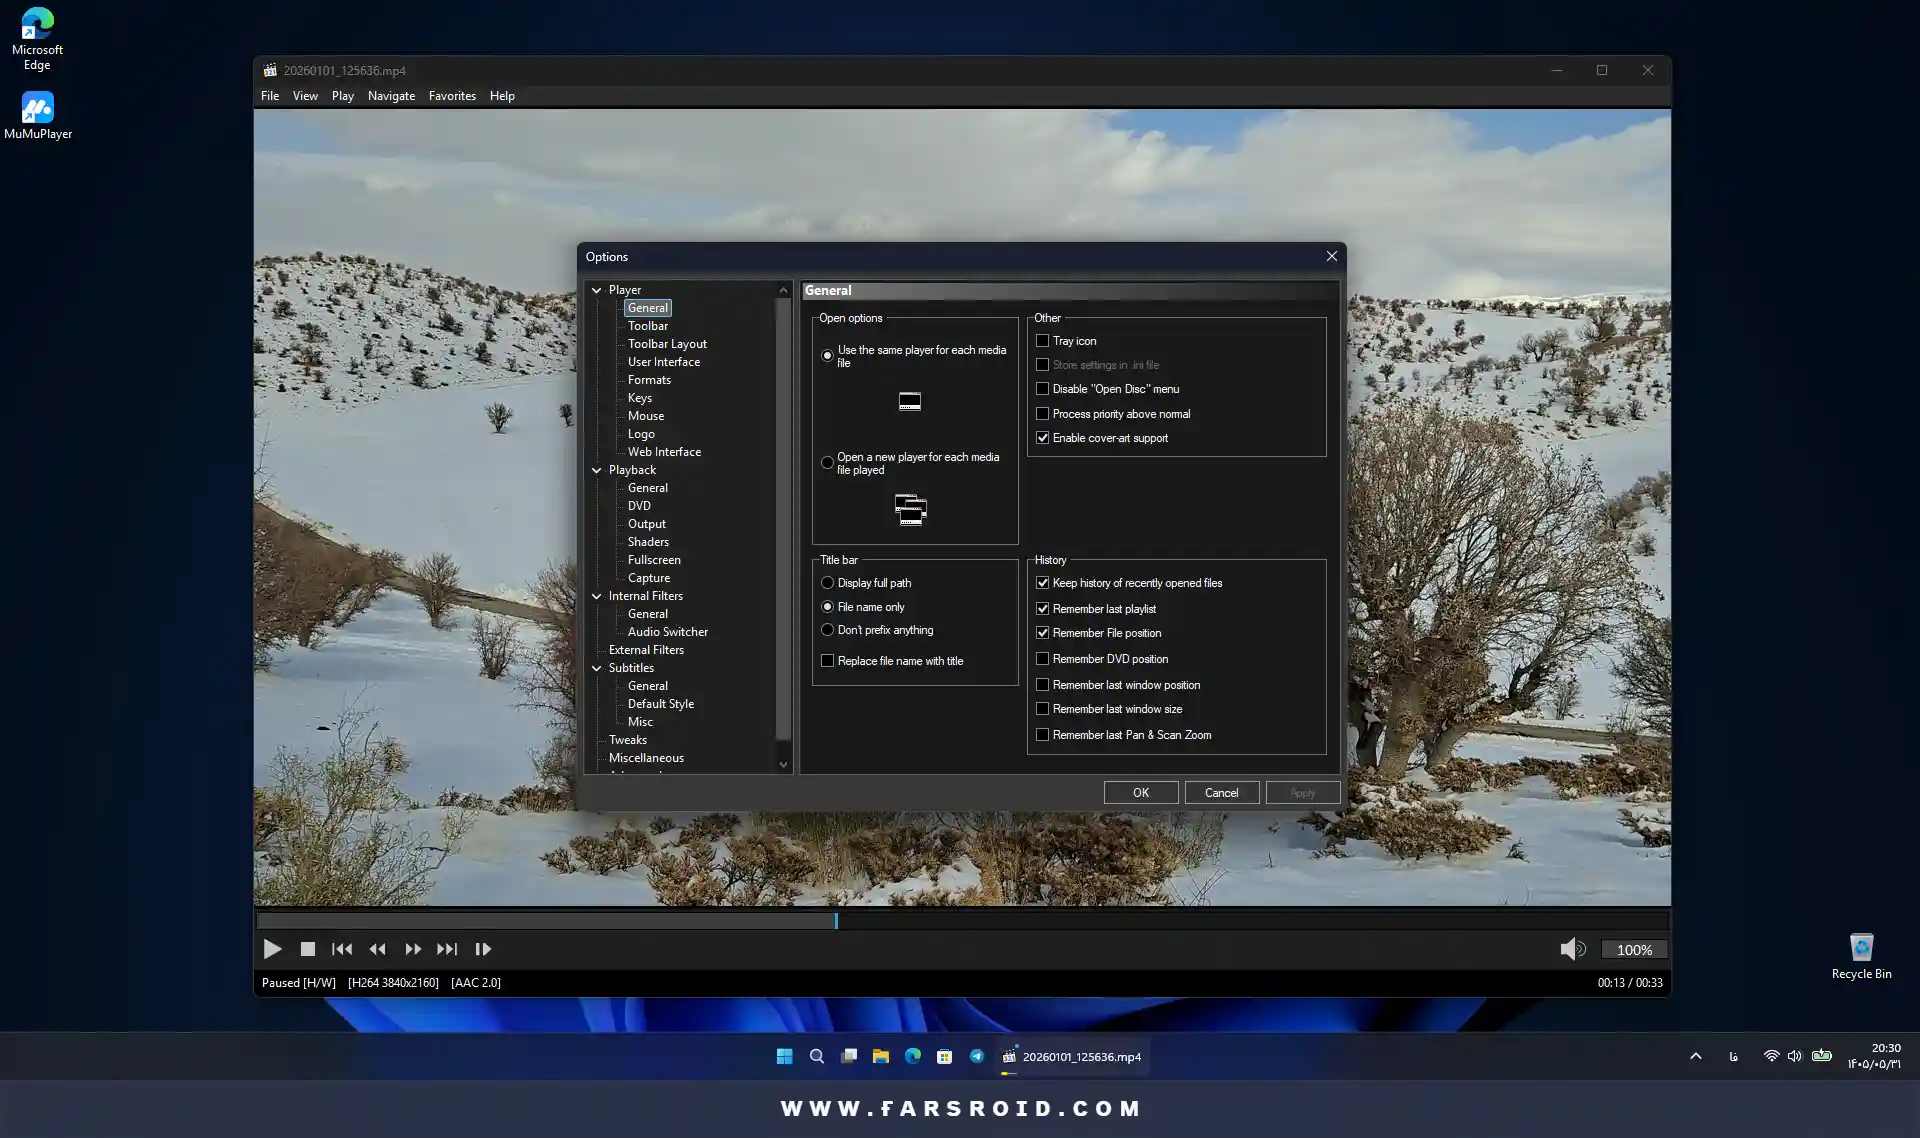The width and height of the screenshot is (1920, 1138).
Task: Open the Help menu
Action: [502, 96]
